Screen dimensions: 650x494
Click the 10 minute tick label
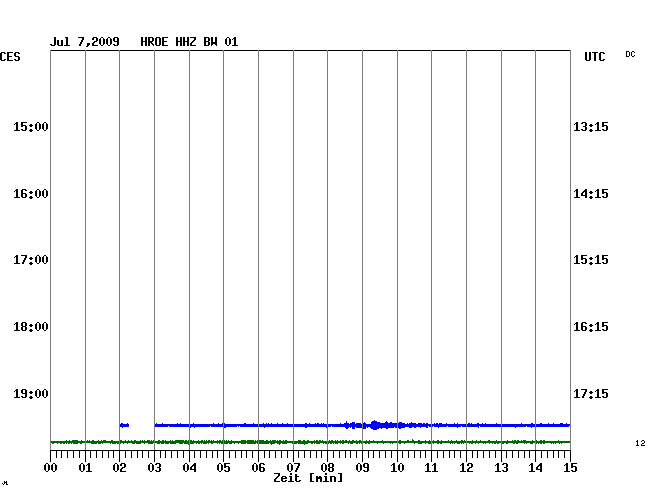[397, 468]
